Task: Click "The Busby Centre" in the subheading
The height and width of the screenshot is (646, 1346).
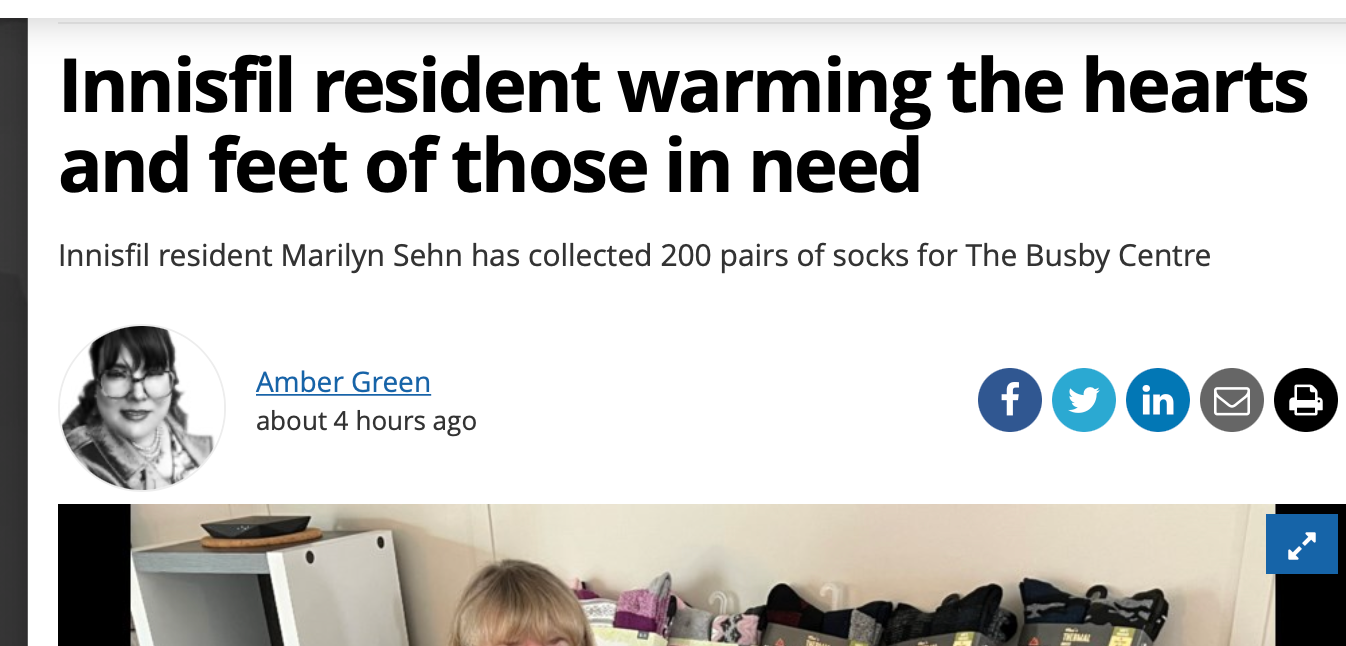Action: 1088,256
